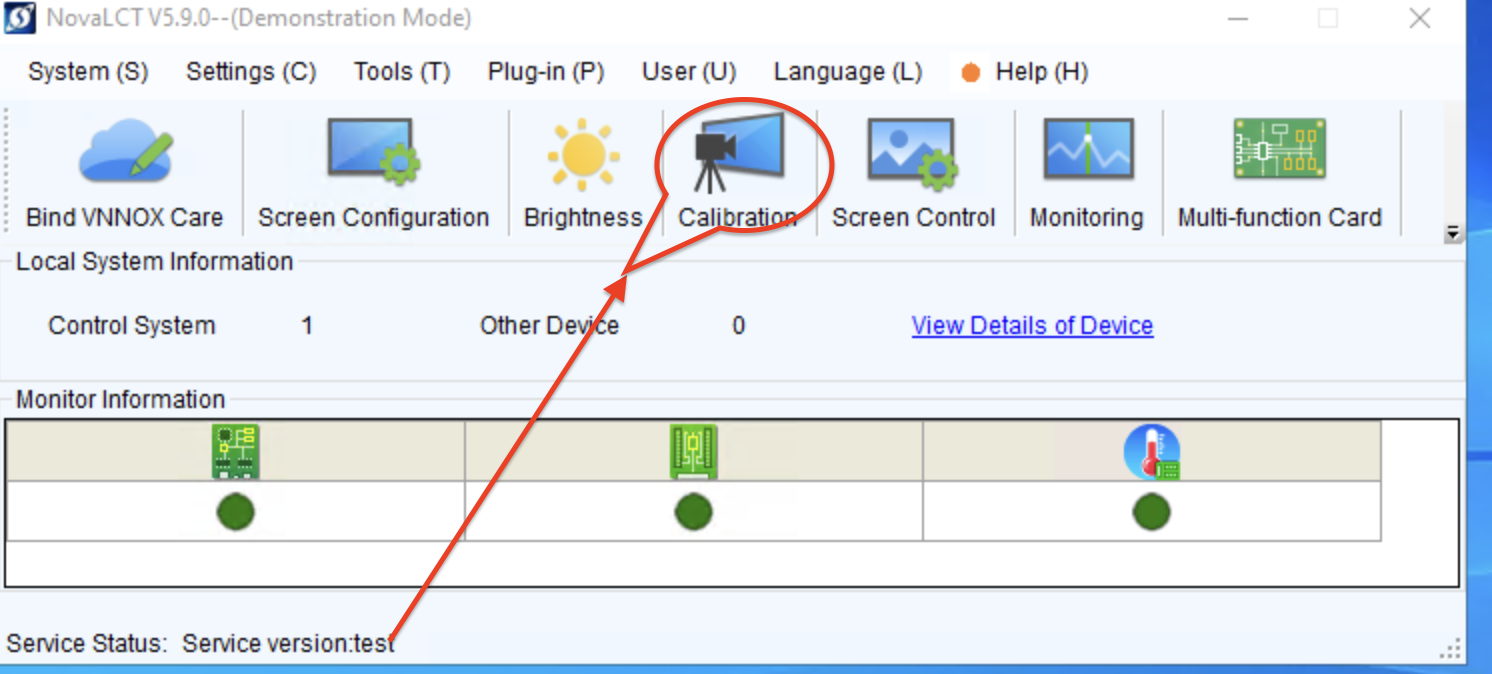The image size is (1492, 674).
Task: Open the Monitoring tool
Action: [1087, 173]
